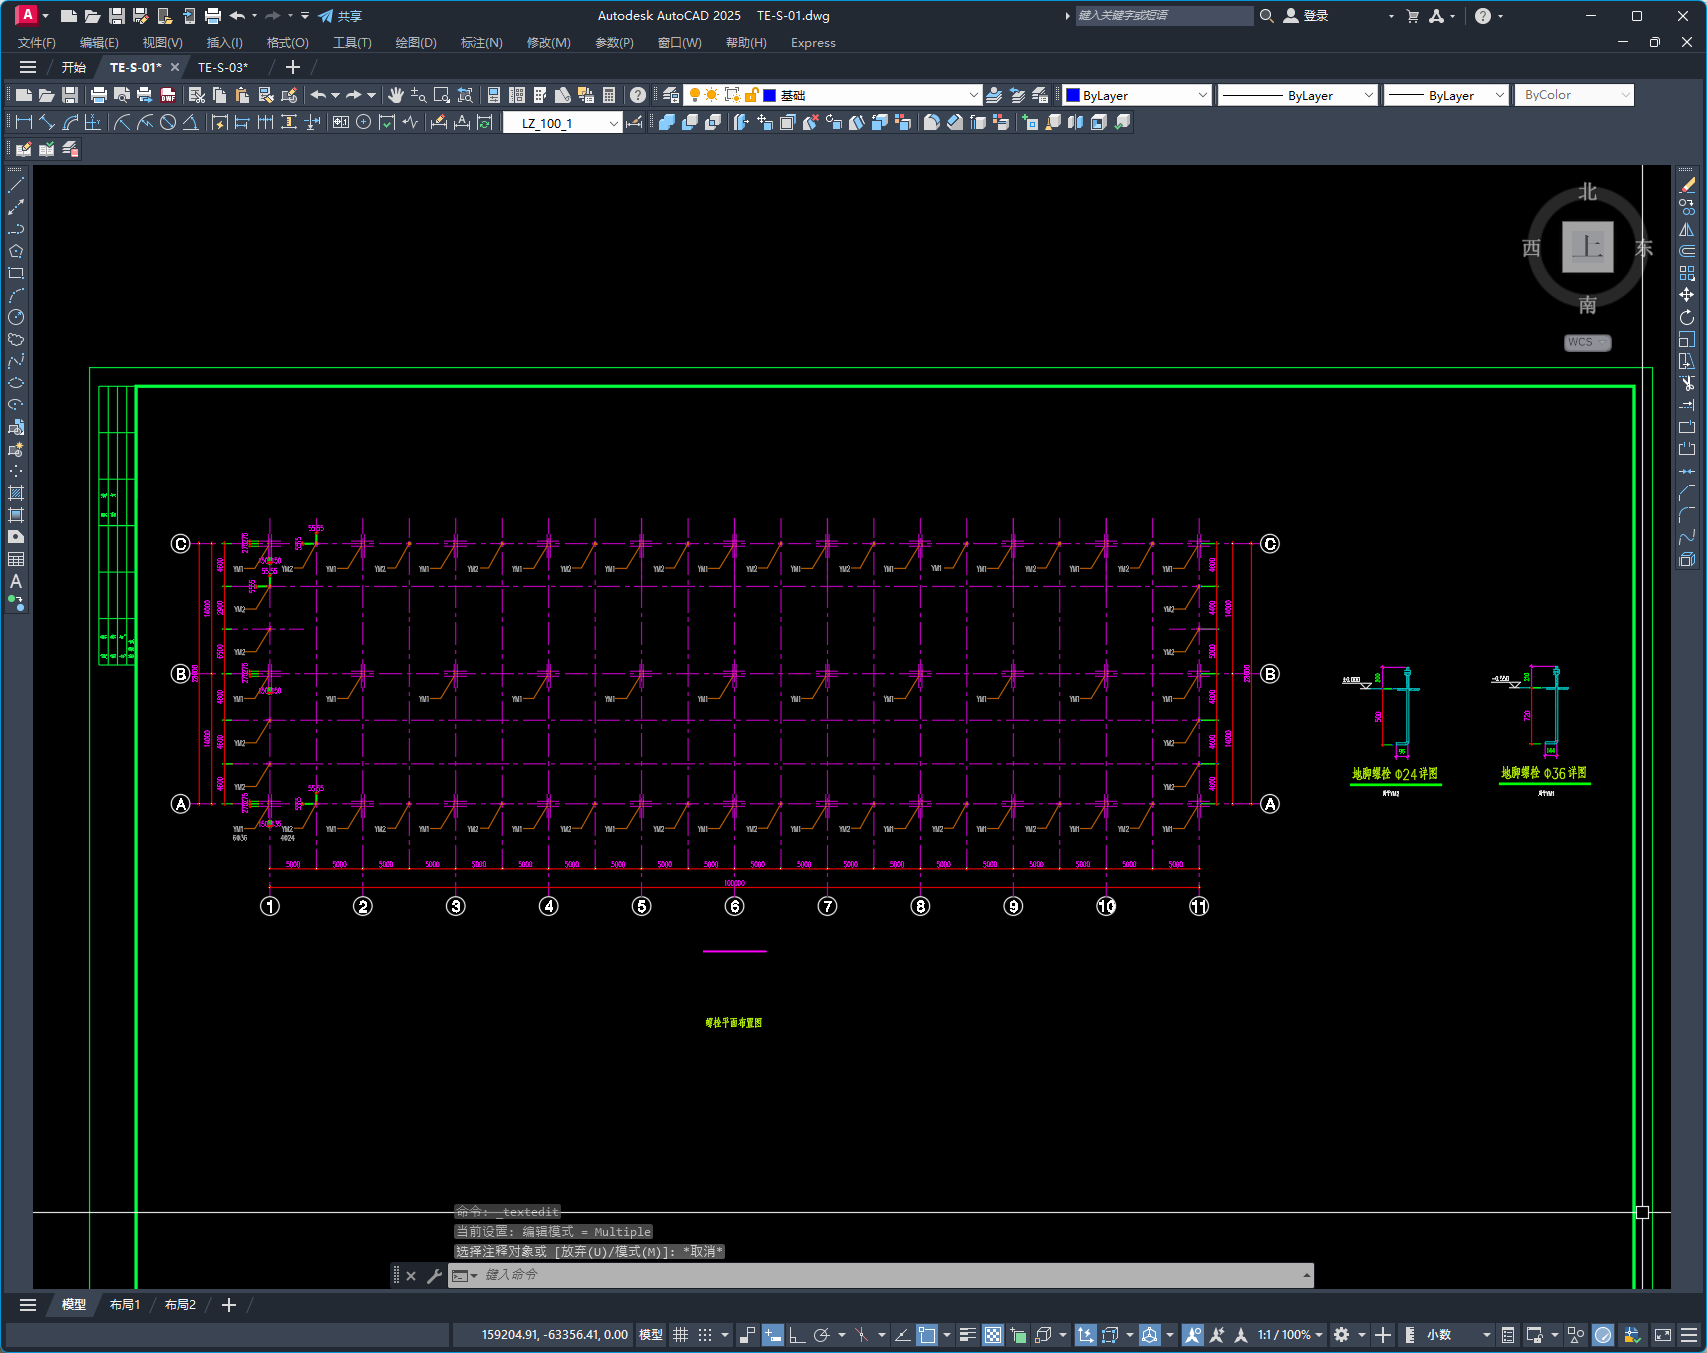Click the search magnifier icon in title bar

click(1266, 16)
